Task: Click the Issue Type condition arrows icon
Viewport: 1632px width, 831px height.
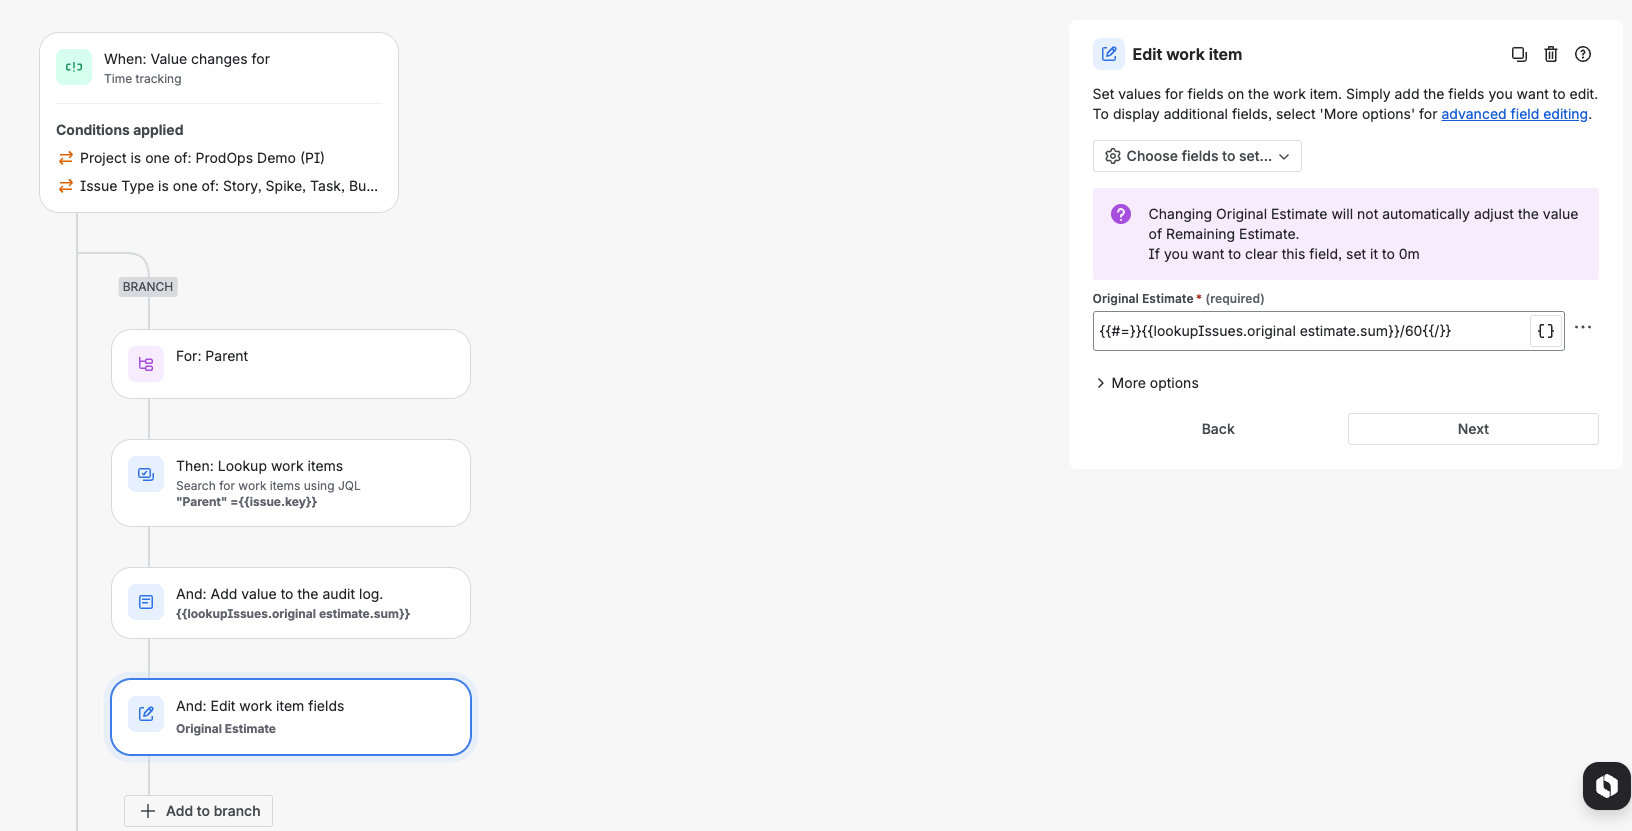Action: [66, 186]
